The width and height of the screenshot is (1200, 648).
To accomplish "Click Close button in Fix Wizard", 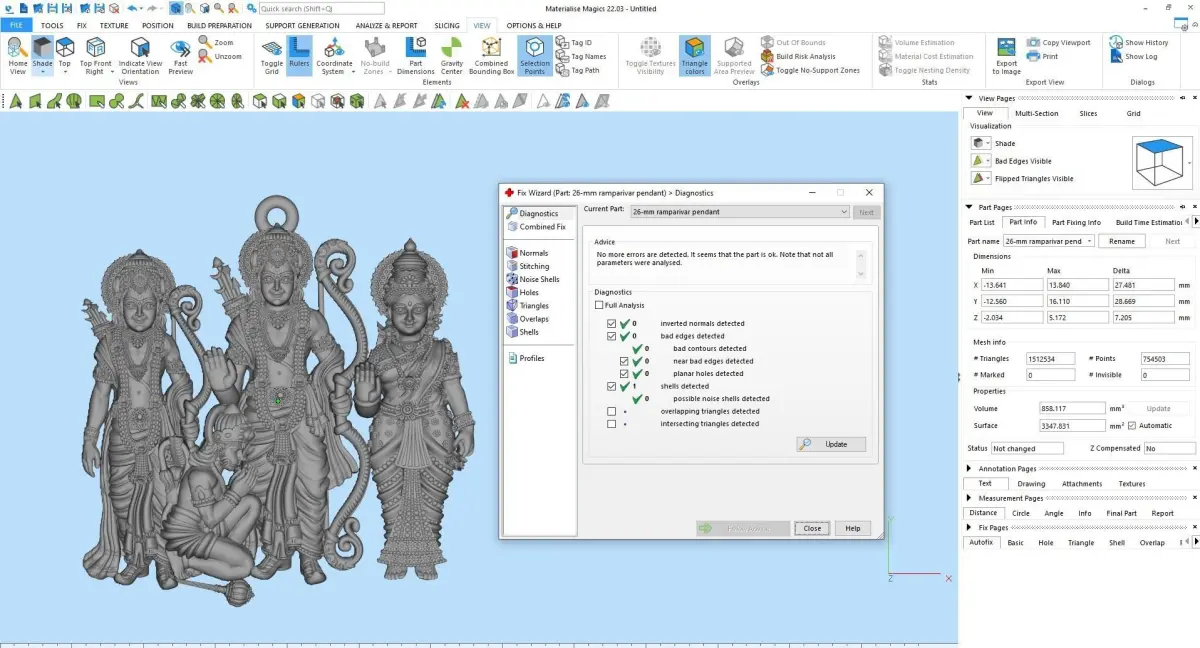I will click(x=812, y=528).
